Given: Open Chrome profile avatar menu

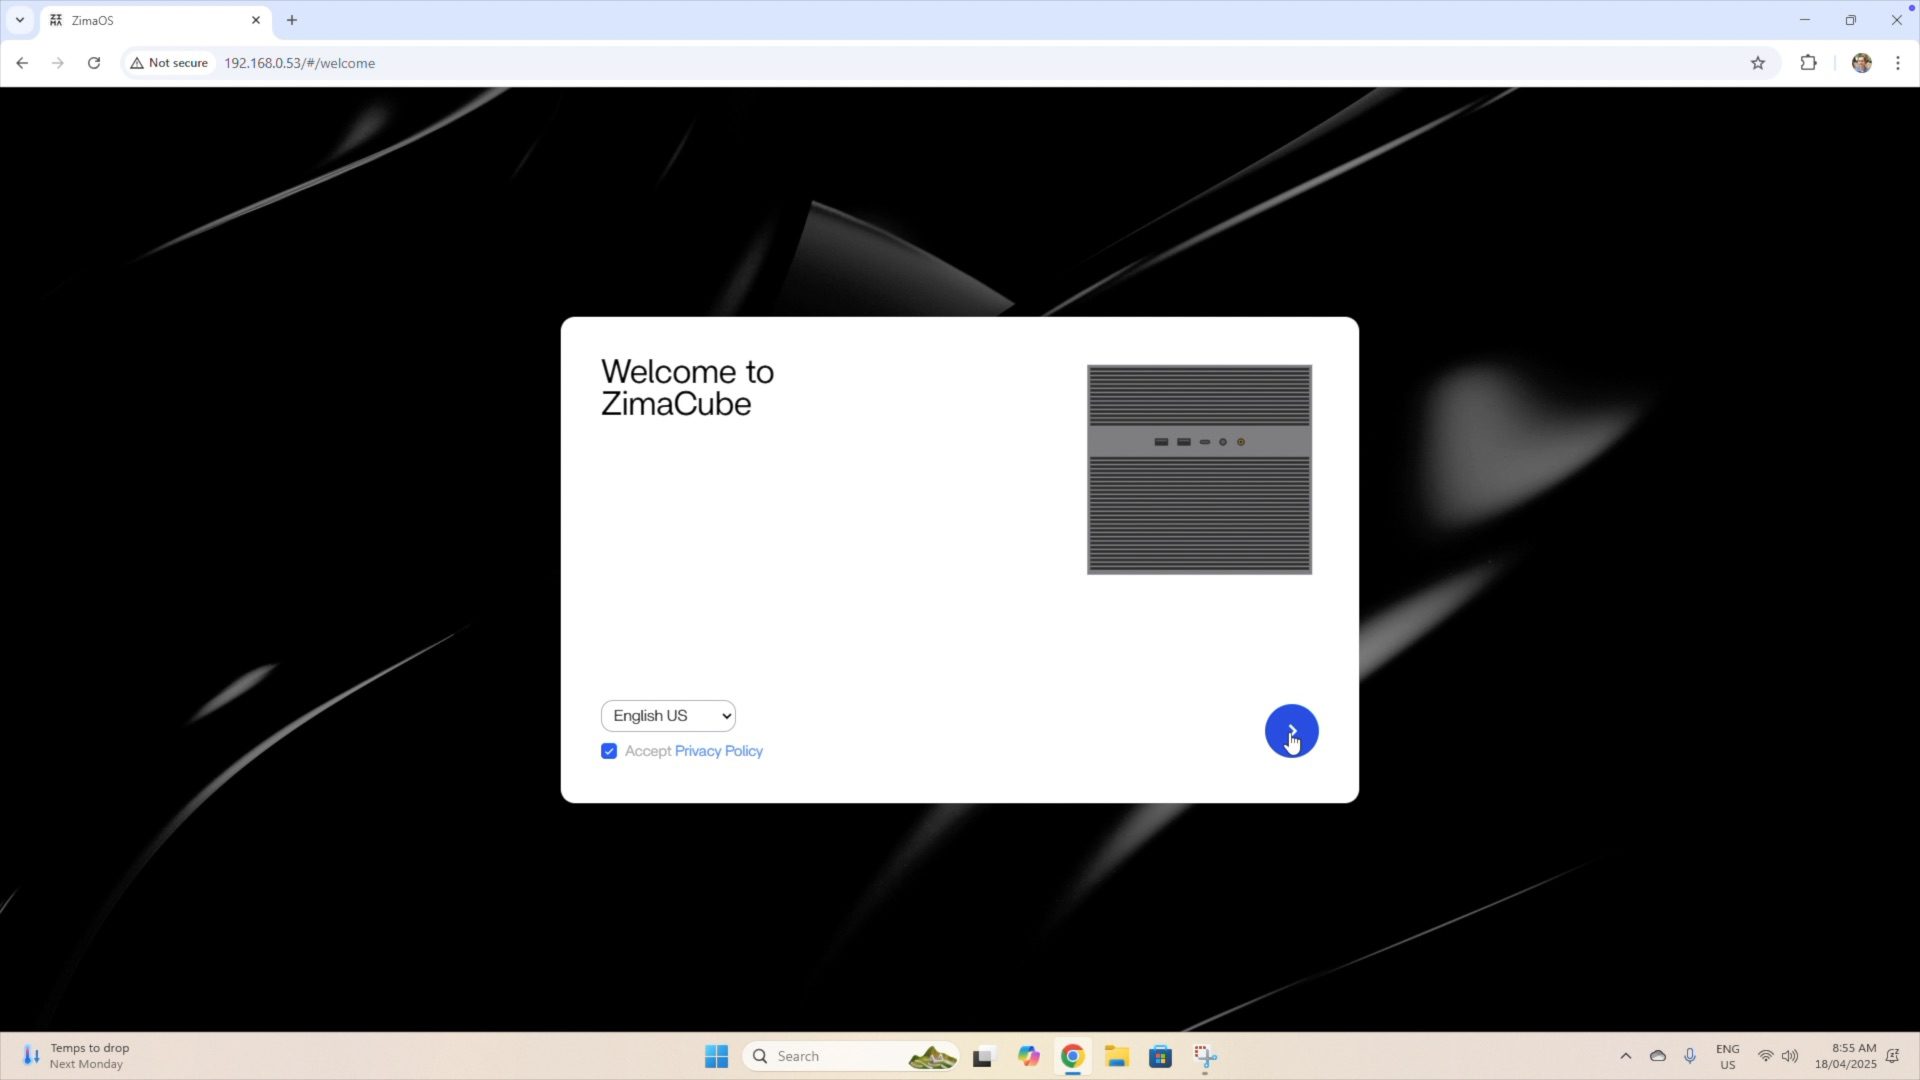Looking at the screenshot, I should pos(1861,63).
